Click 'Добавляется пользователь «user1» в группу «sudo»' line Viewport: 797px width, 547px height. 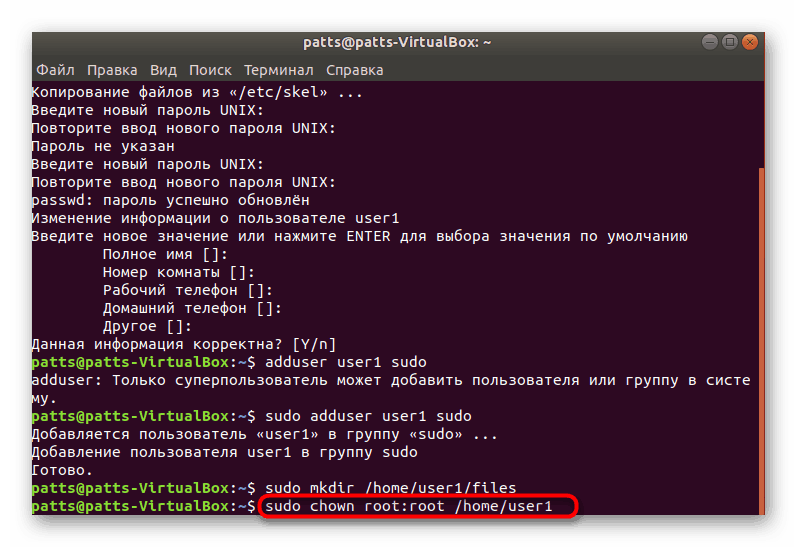264,435
